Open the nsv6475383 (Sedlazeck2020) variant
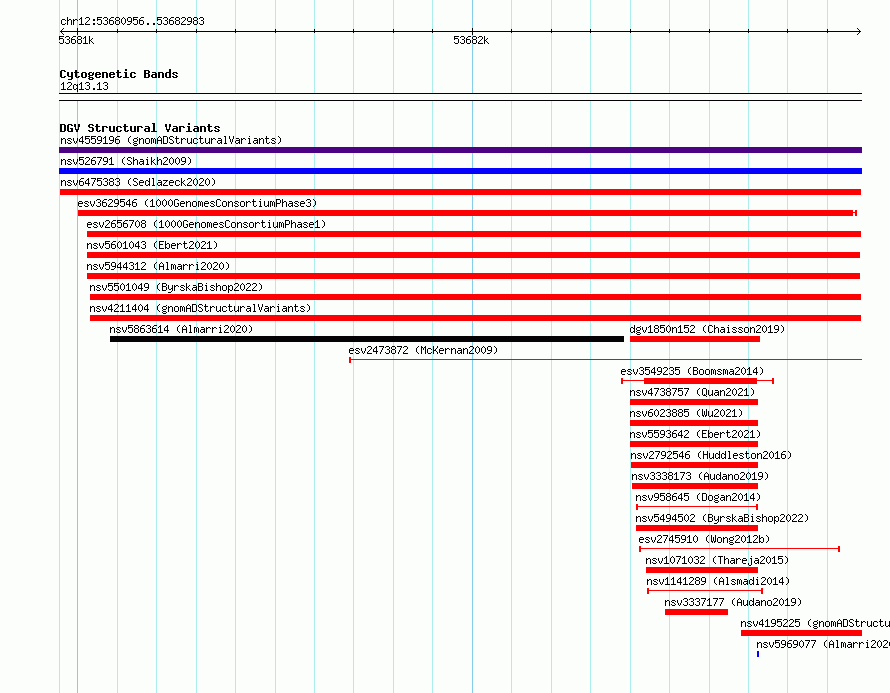890x693 pixels. (x=138, y=182)
